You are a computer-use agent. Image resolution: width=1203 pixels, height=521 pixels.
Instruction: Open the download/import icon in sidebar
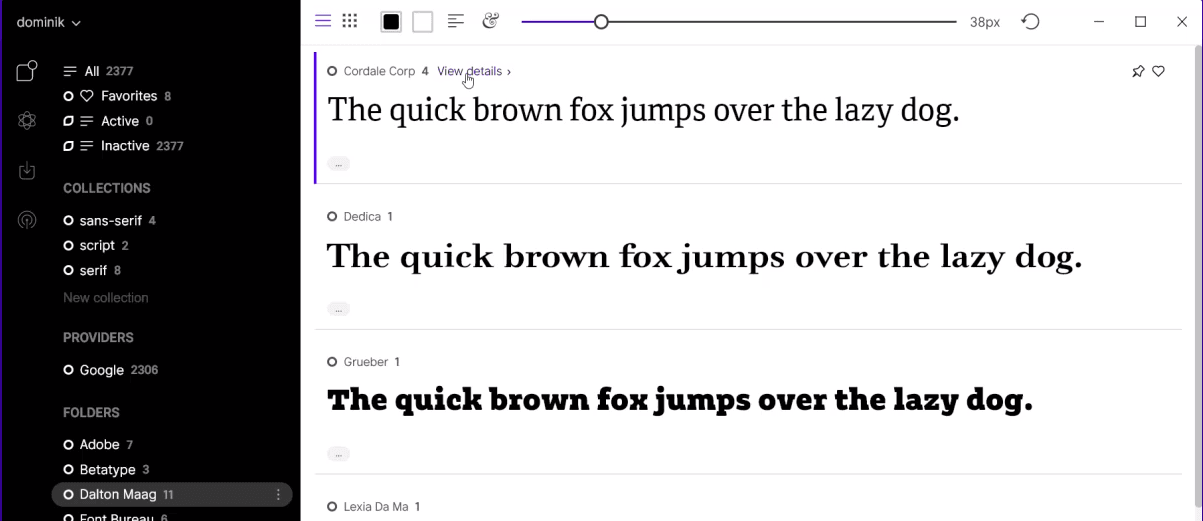(27, 171)
